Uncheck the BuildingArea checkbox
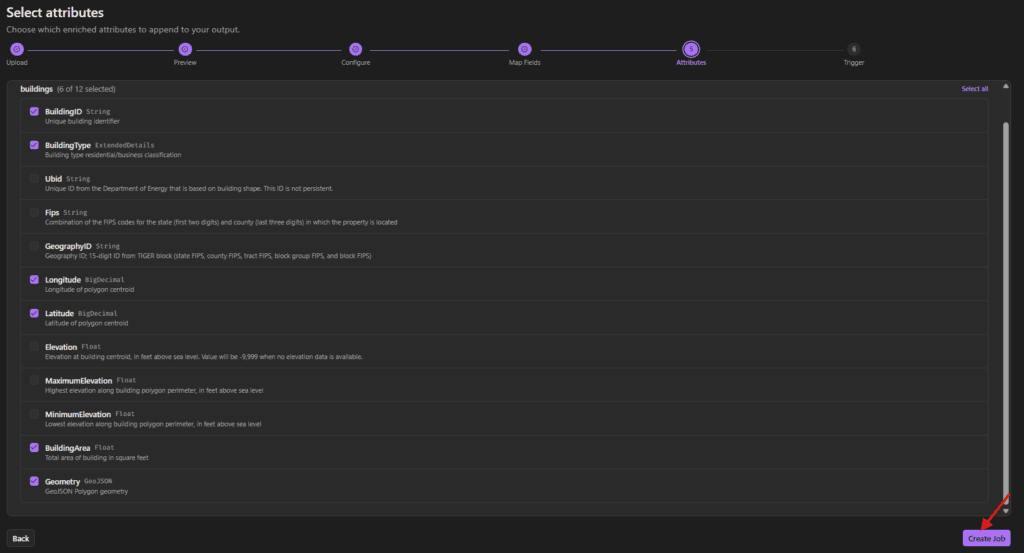 (34, 448)
